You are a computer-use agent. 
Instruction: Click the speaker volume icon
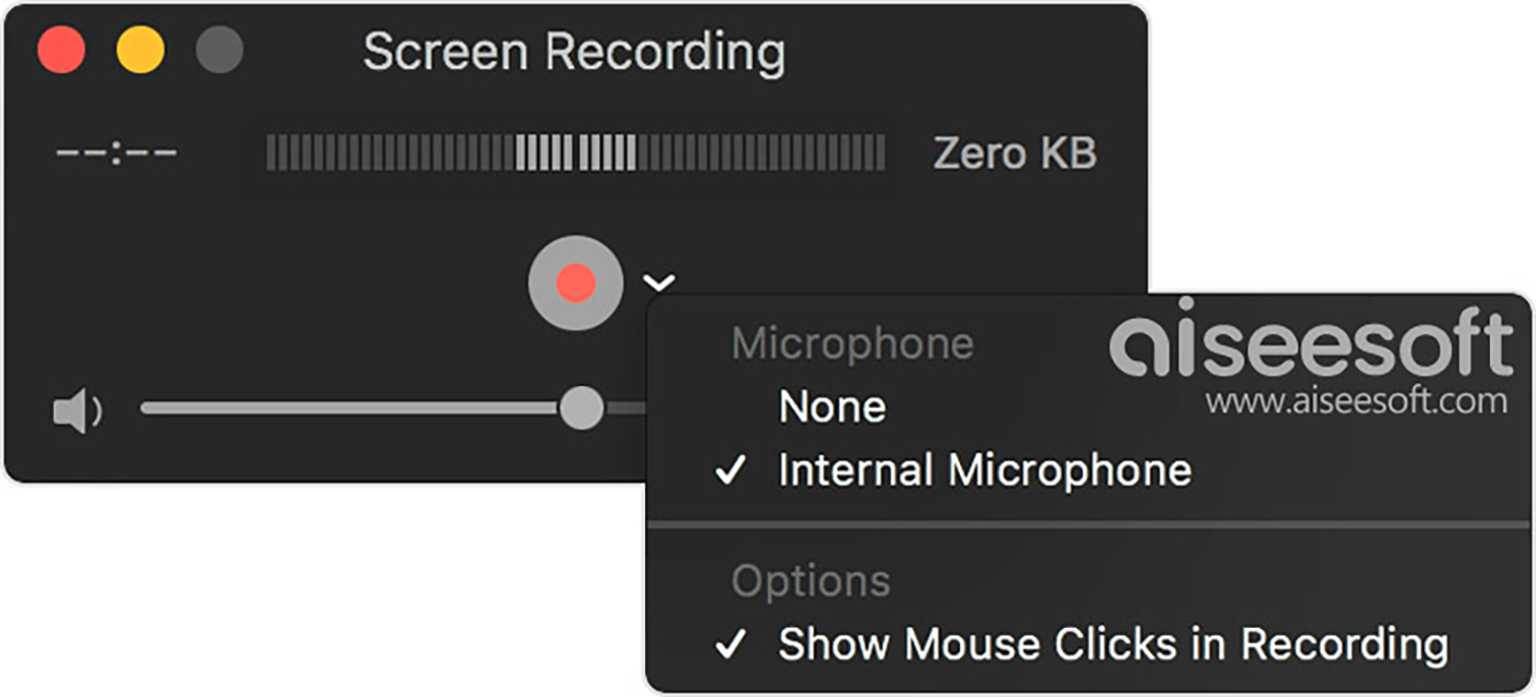[78, 408]
